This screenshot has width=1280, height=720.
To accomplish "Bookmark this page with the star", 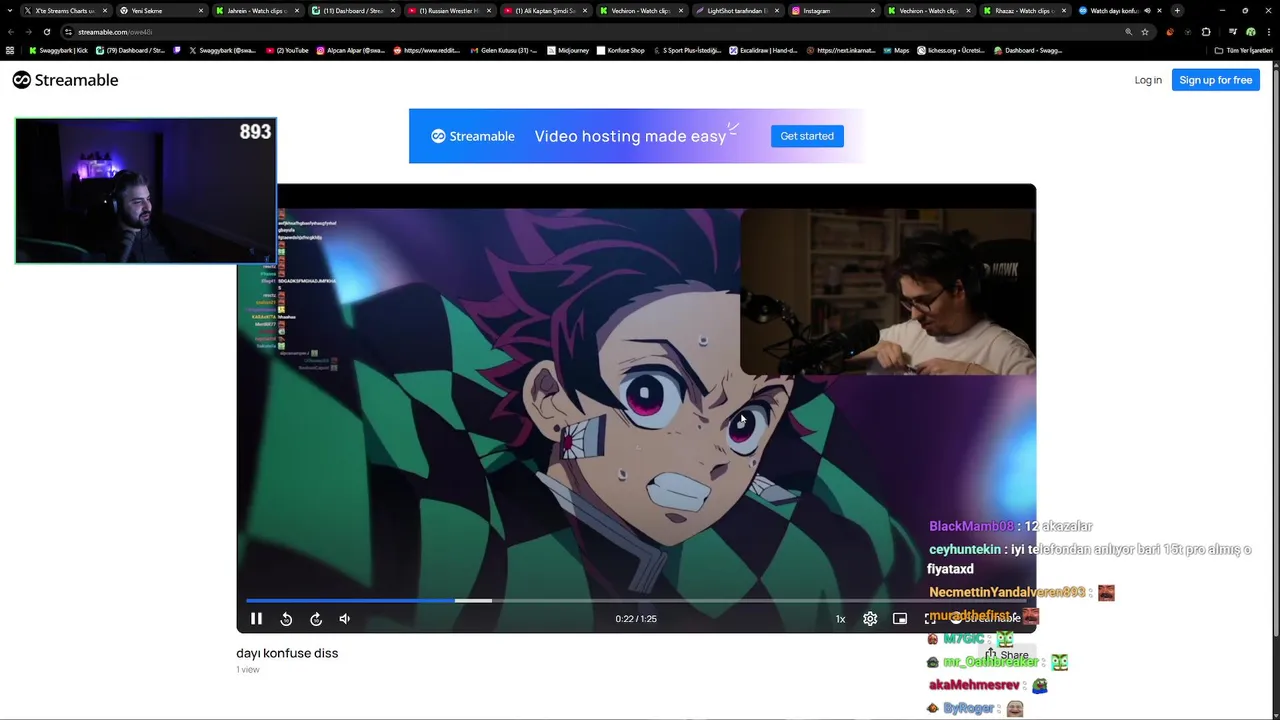I will click(1145, 32).
